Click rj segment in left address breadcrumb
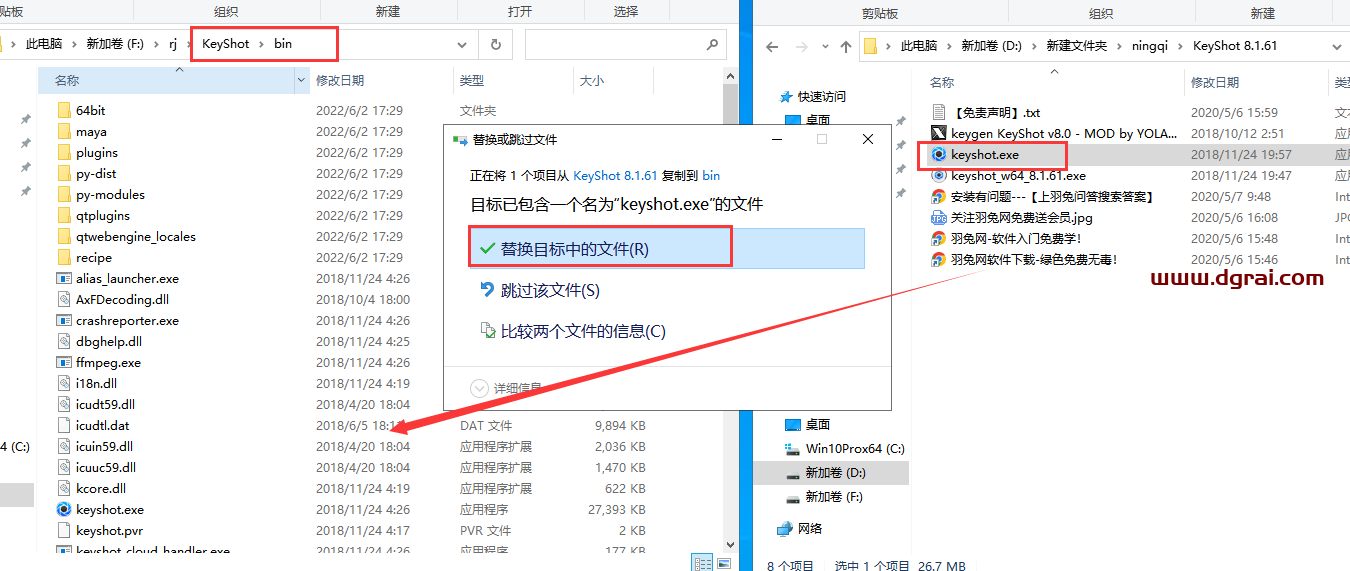1350x571 pixels. click(x=172, y=44)
